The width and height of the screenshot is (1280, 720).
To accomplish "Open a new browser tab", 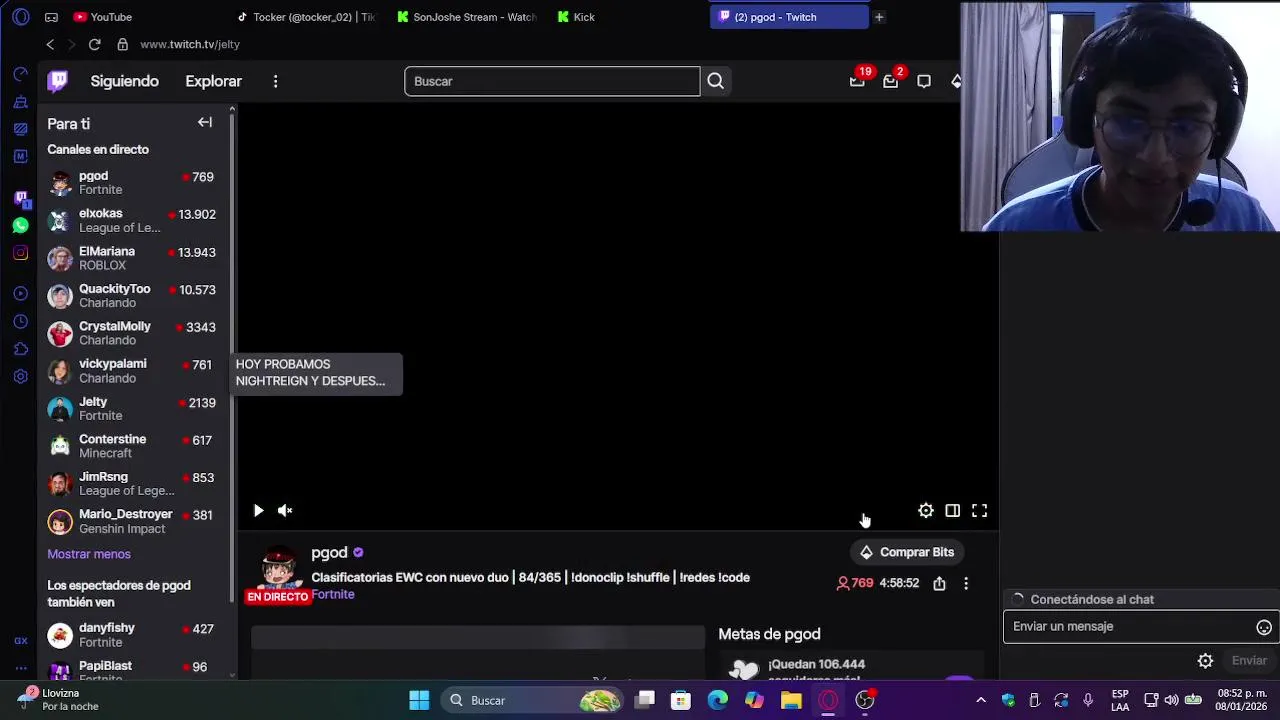I will click(x=879, y=17).
